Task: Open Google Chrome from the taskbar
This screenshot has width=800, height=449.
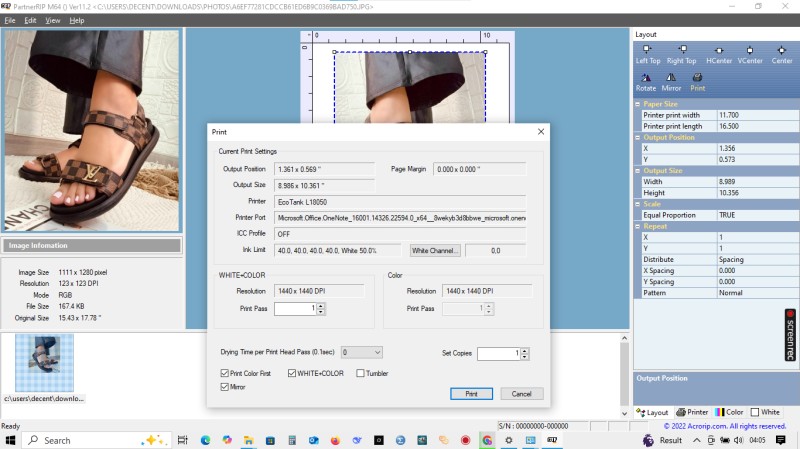Action: pos(487,440)
